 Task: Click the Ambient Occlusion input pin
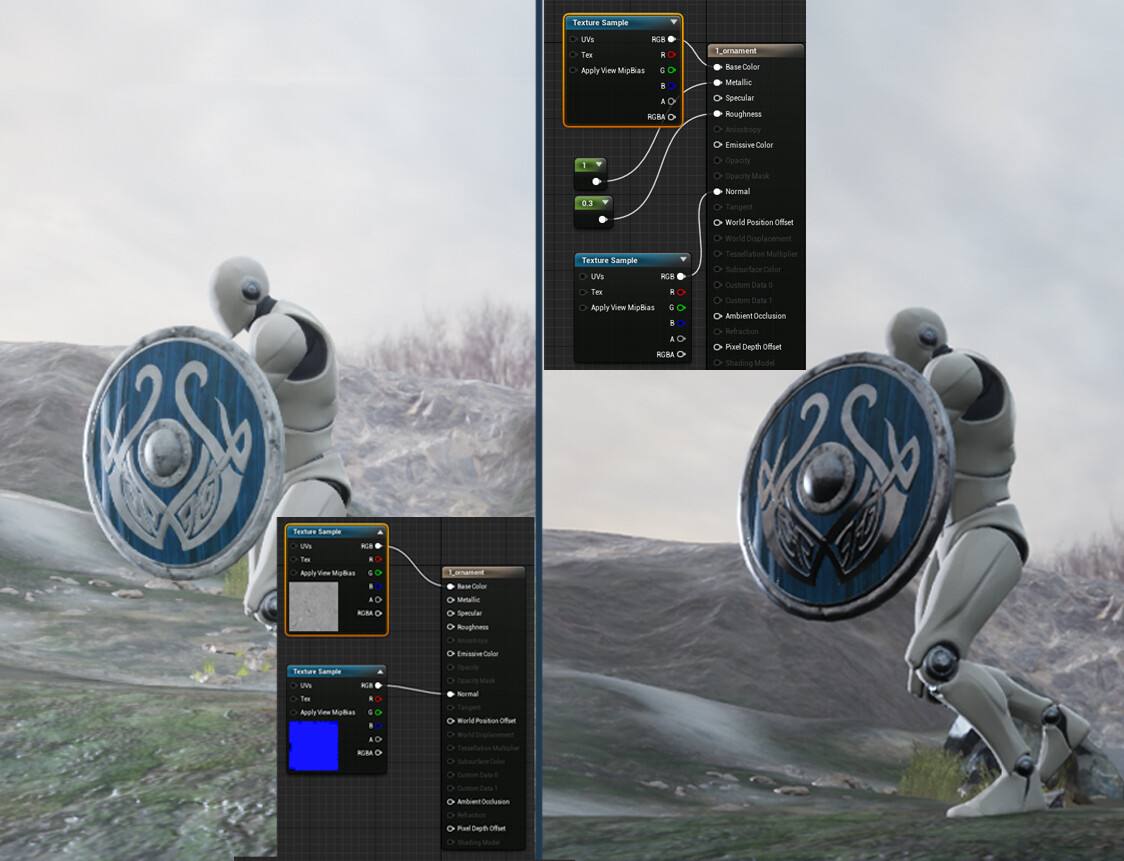coord(716,316)
